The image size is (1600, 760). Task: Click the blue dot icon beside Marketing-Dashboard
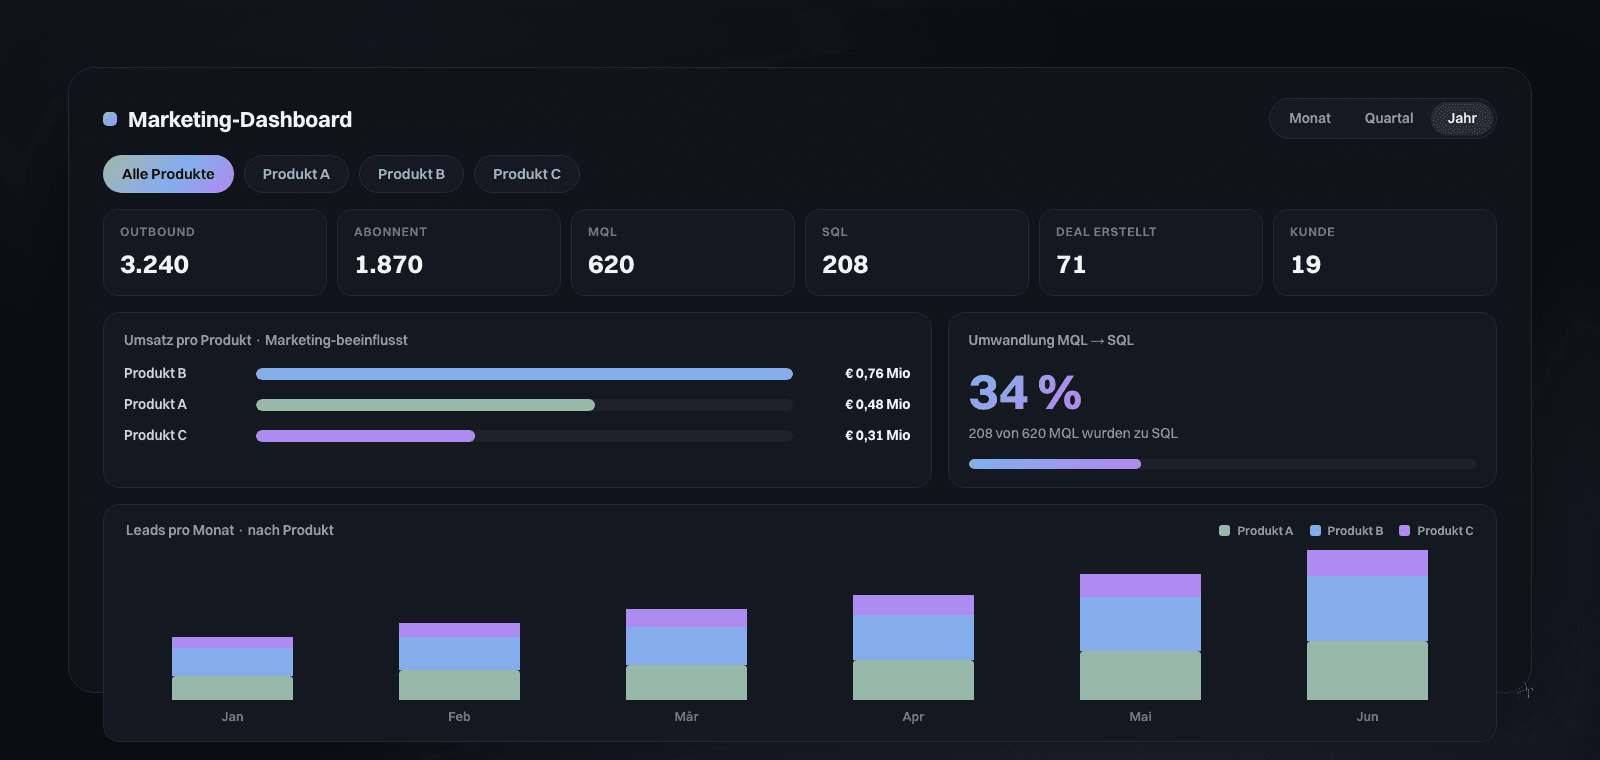pos(110,119)
